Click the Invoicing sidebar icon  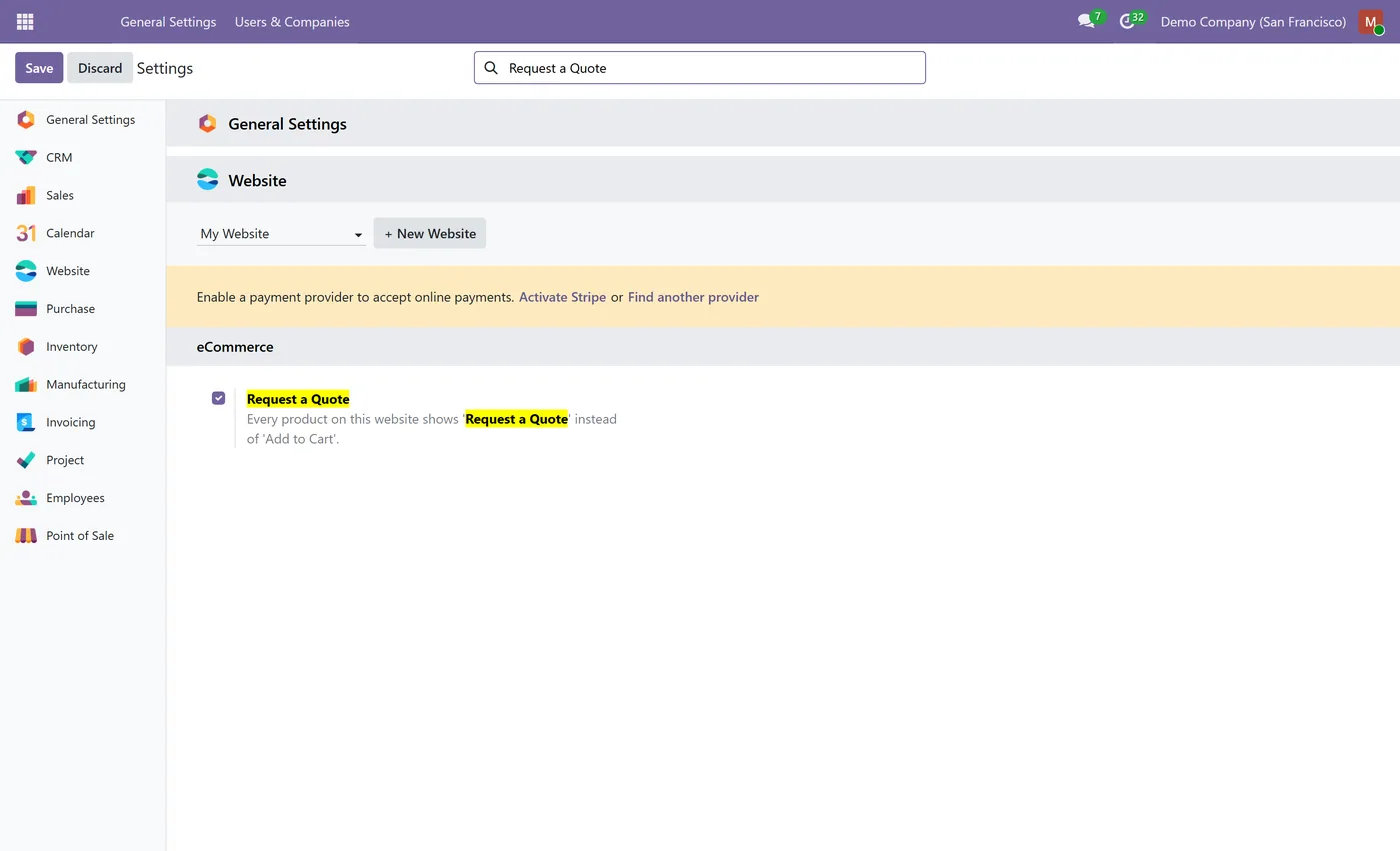click(26, 422)
